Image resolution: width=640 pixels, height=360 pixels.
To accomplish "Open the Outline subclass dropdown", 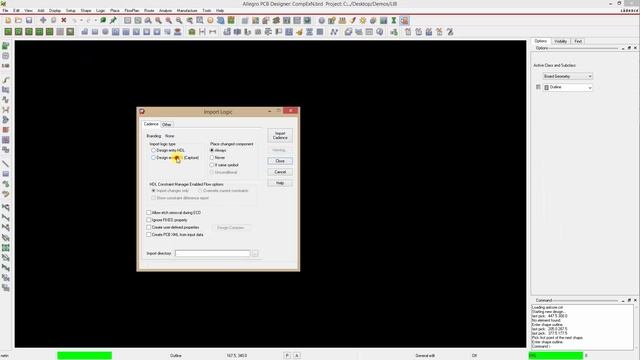I will (x=567, y=87).
